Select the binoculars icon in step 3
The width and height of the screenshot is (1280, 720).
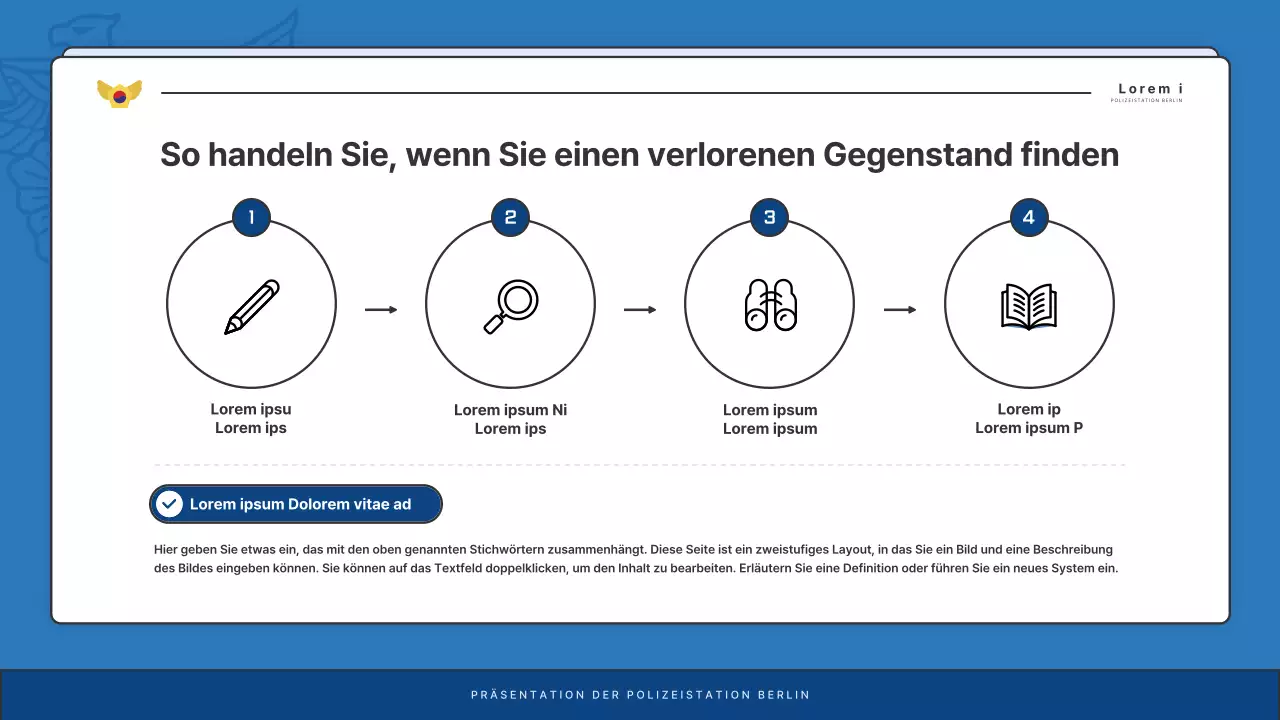(769, 302)
